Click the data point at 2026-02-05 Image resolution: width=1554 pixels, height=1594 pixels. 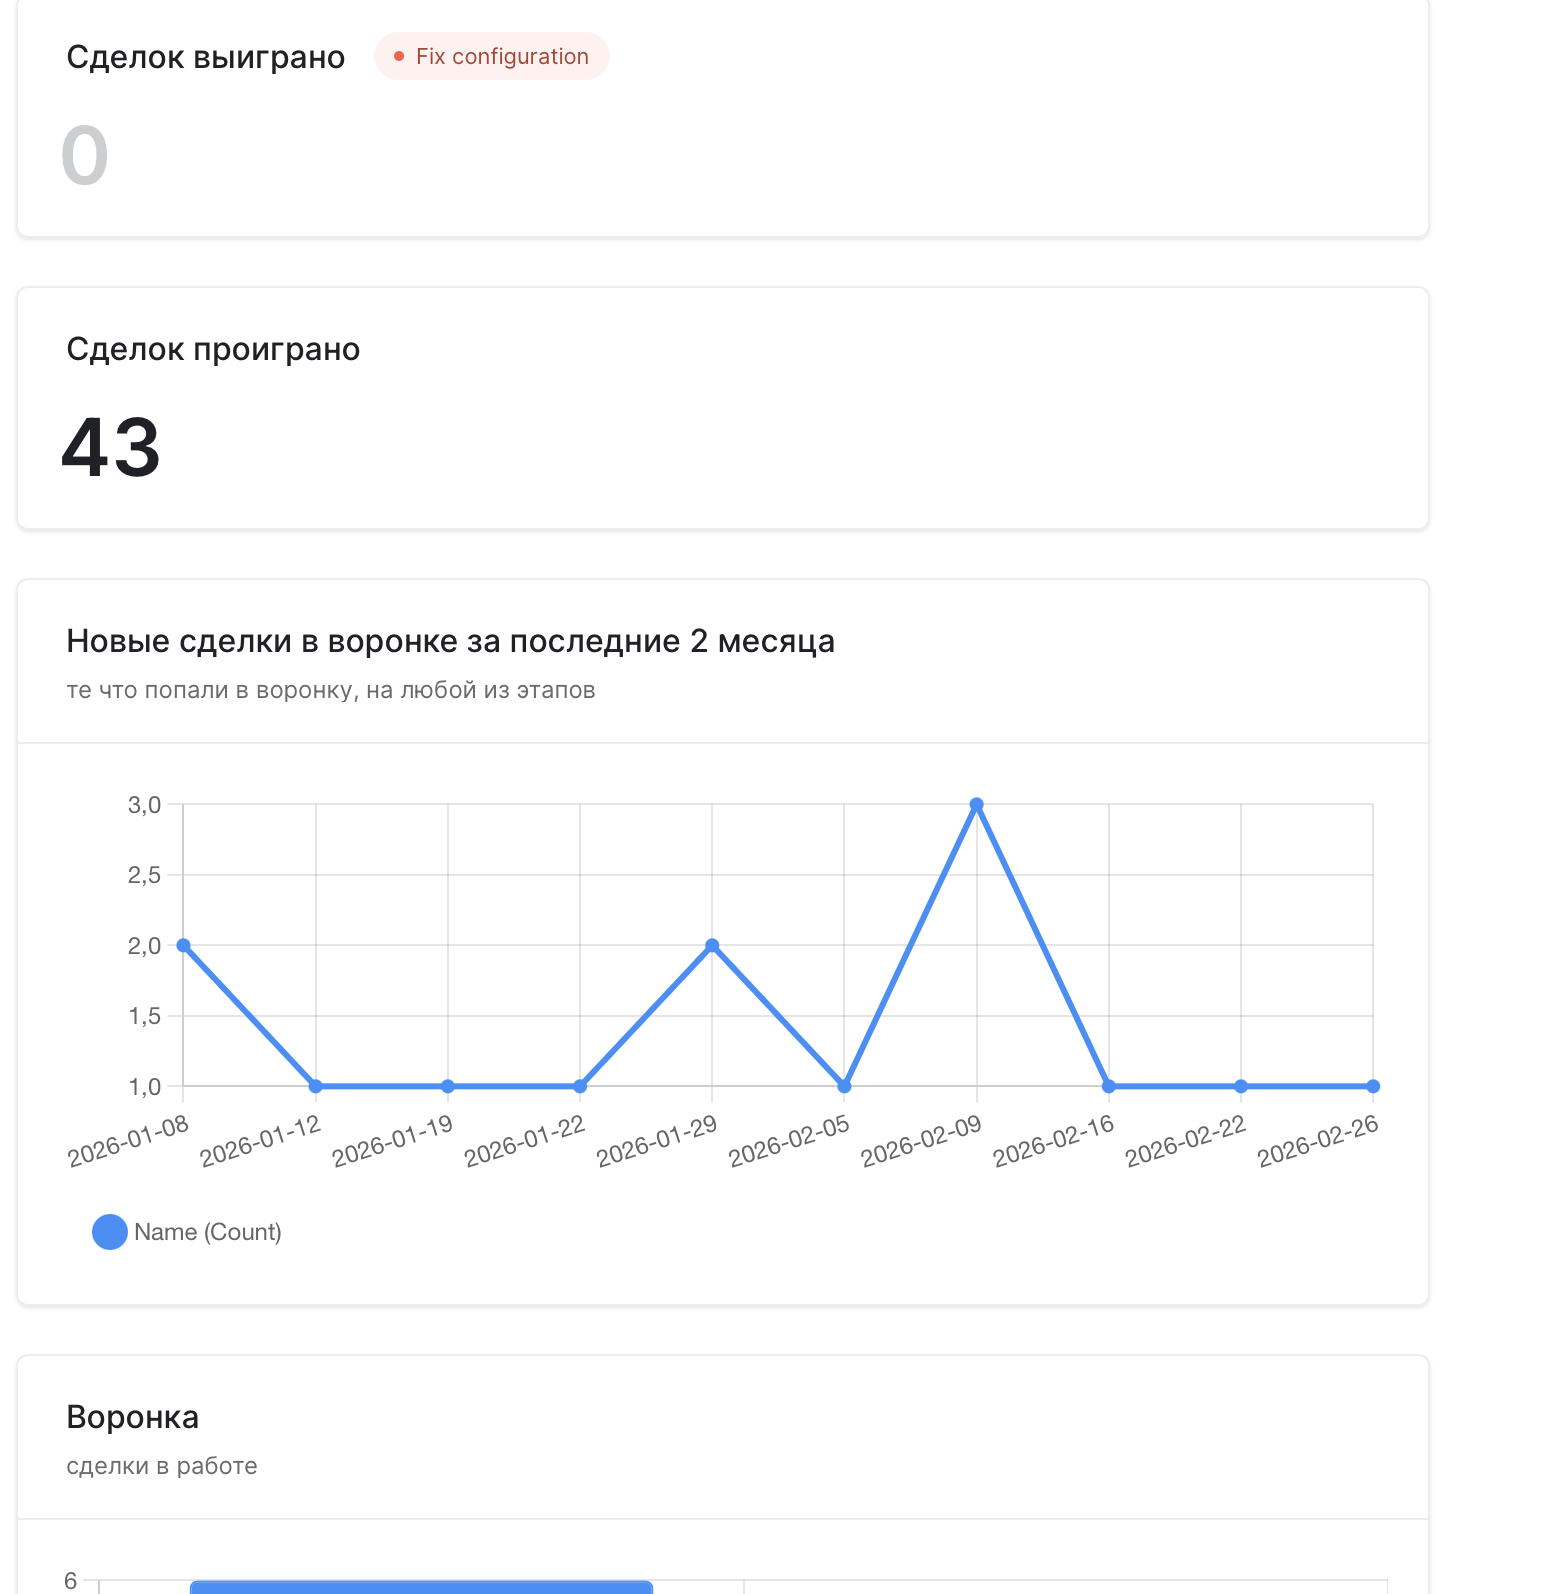point(844,1086)
